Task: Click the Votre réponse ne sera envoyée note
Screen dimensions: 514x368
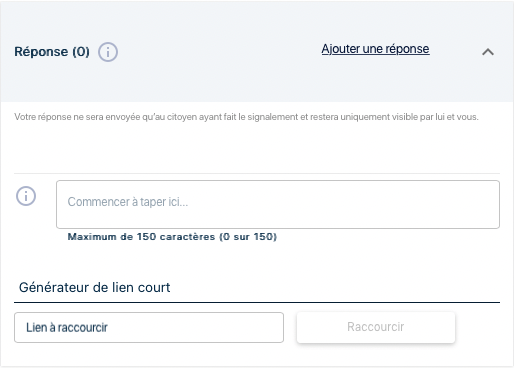Action: pyautogui.click(x=246, y=117)
